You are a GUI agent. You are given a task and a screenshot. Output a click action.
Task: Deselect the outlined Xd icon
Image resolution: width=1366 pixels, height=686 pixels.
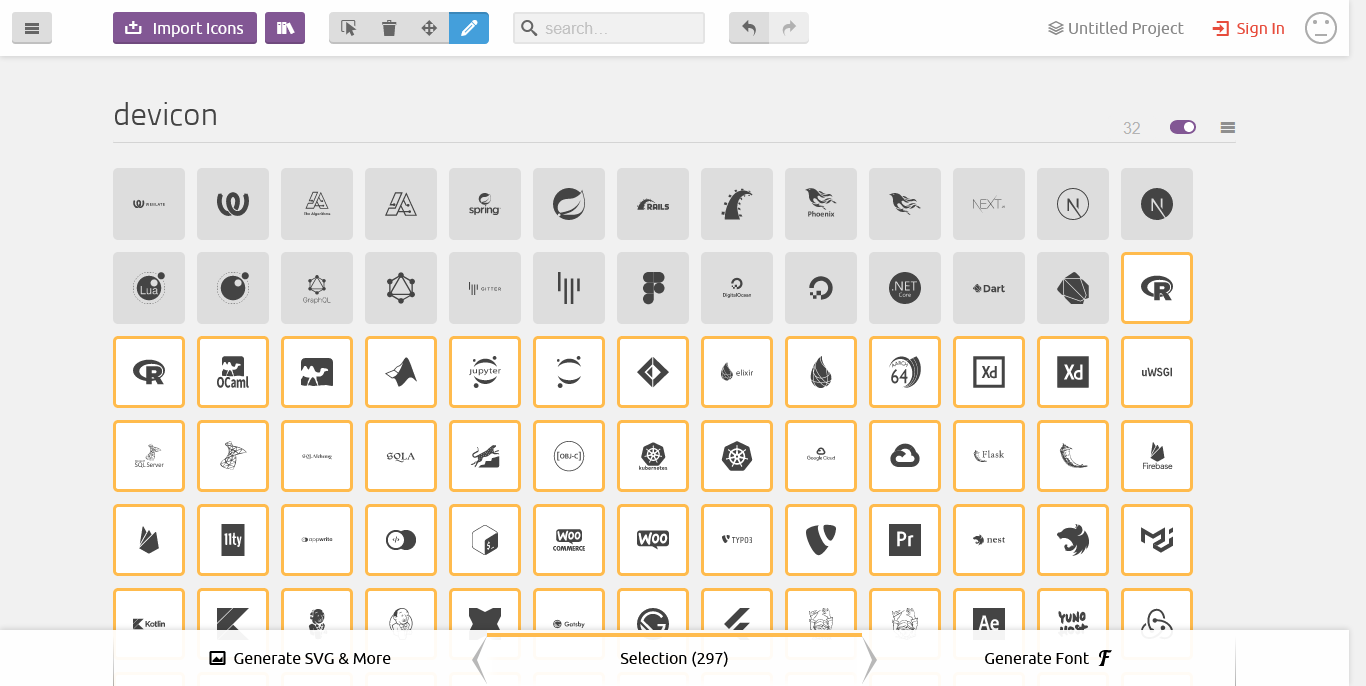pyautogui.click(x=989, y=372)
